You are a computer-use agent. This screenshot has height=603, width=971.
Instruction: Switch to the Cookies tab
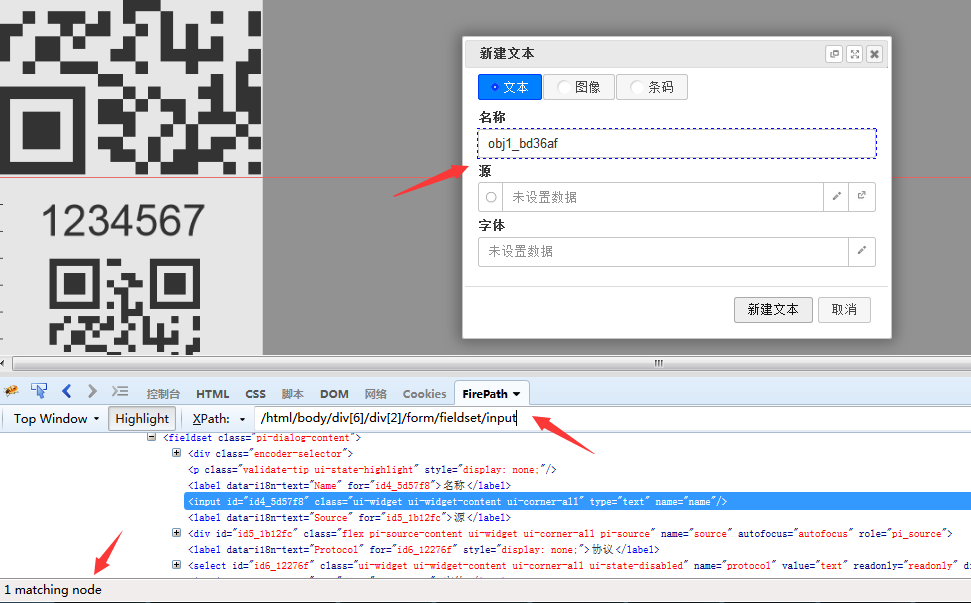point(424,394)
